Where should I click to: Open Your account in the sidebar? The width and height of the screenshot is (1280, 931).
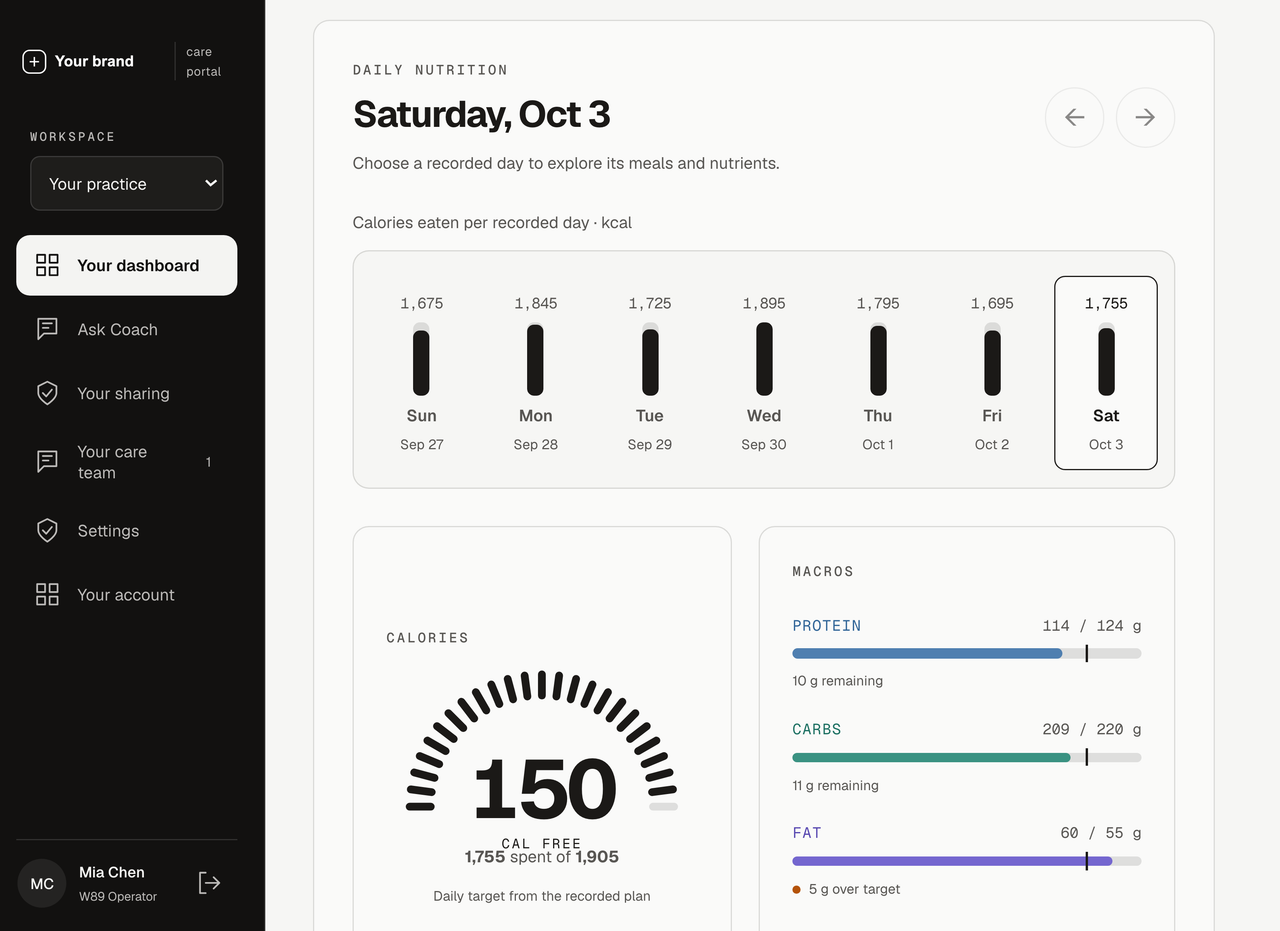point(127,594)
